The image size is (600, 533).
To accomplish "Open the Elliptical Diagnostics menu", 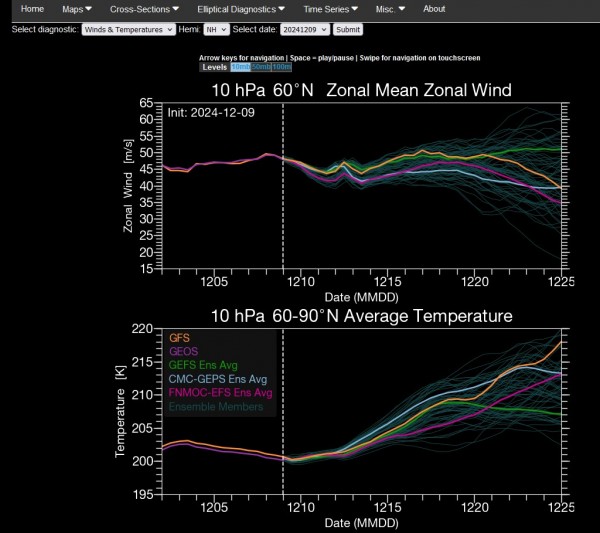I will (x=241, y=9).
